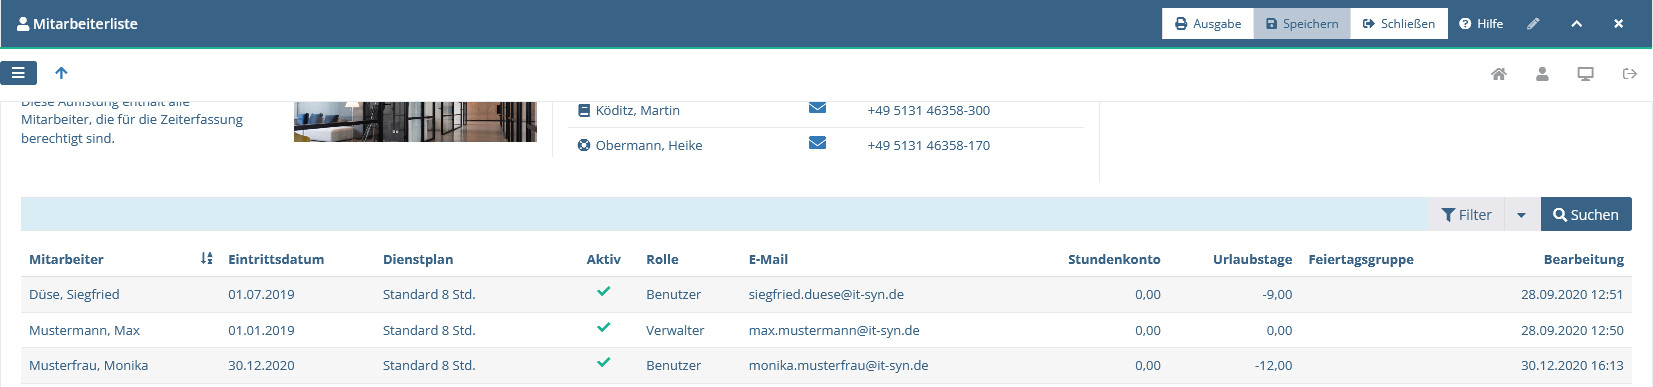Open the Filter button
This screenshot has width=1653, height=387.
coord(1466,215)
